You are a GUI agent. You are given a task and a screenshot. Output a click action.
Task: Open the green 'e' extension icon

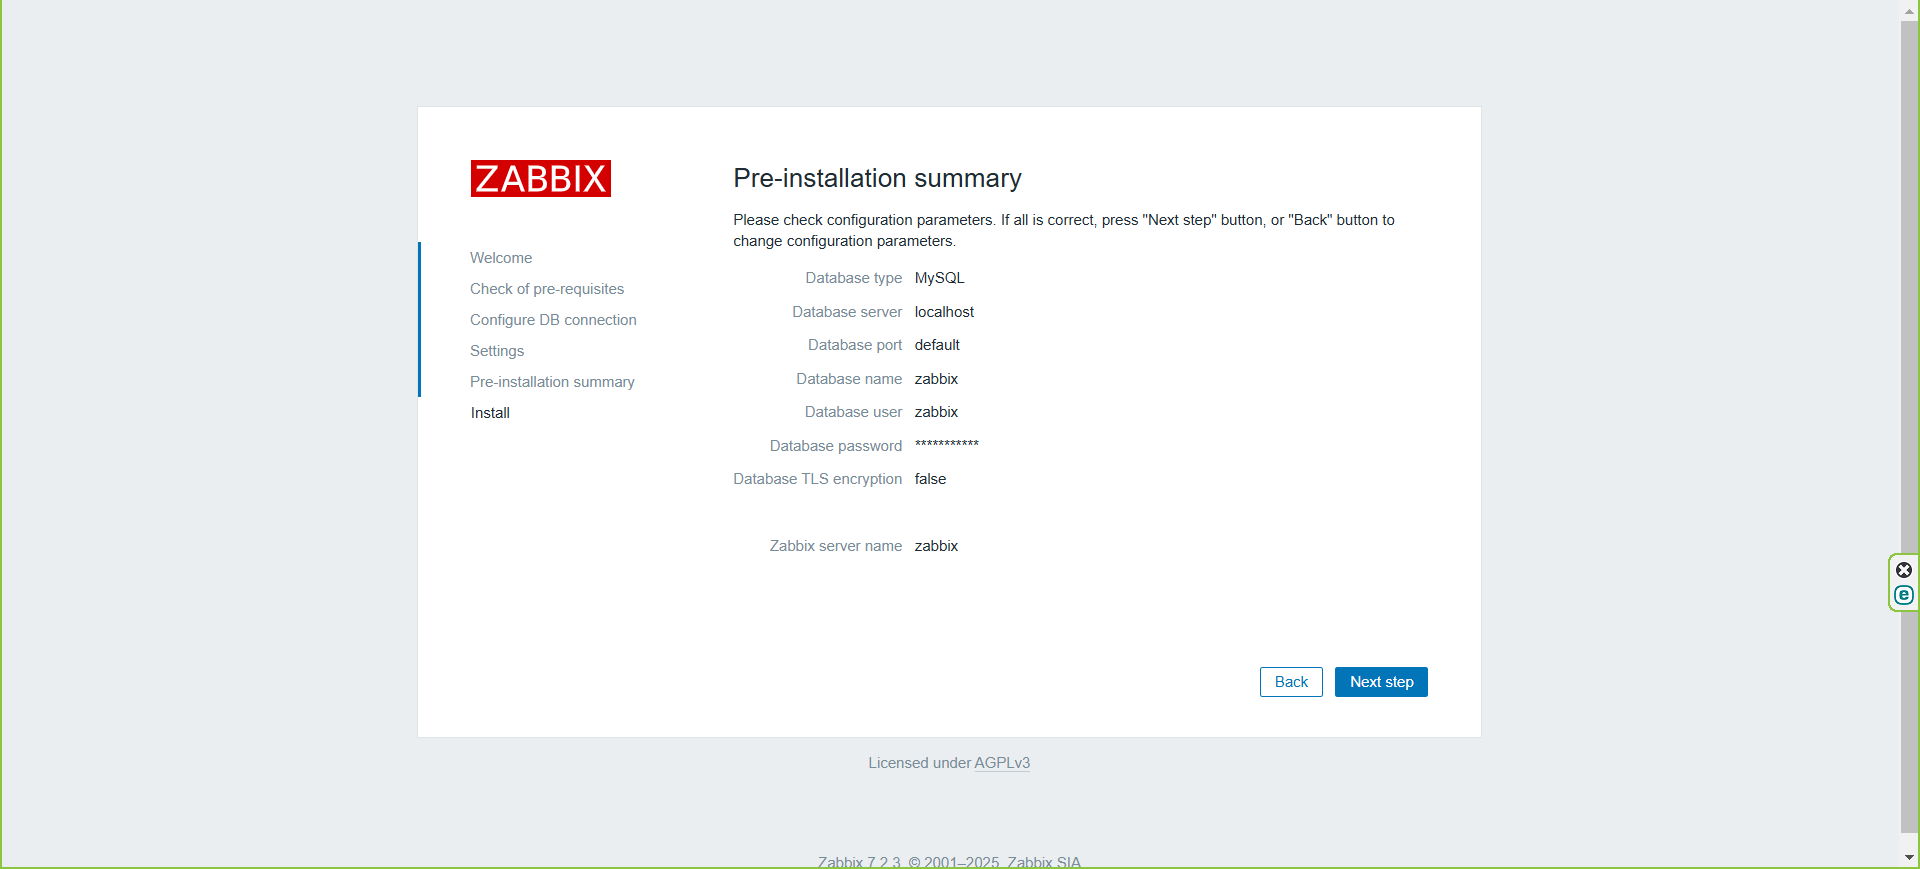coord(1904,595)
